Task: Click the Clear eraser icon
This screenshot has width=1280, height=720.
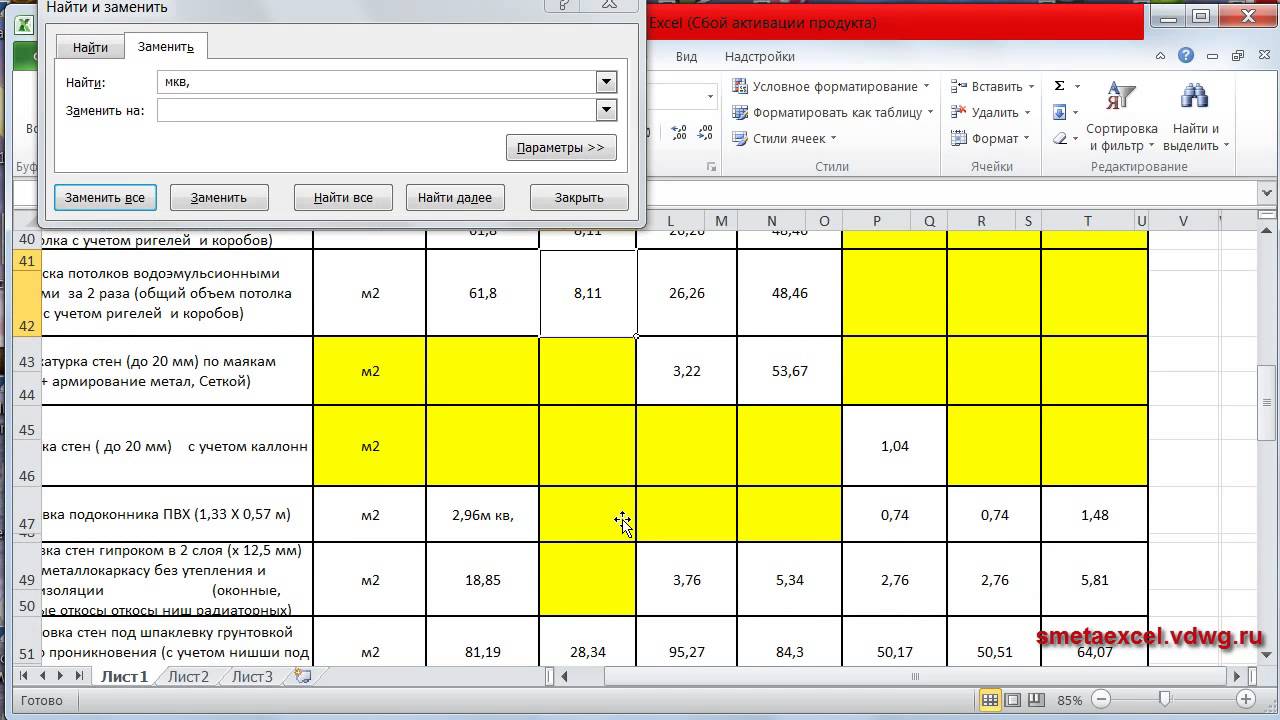Action: (1060, 138)
